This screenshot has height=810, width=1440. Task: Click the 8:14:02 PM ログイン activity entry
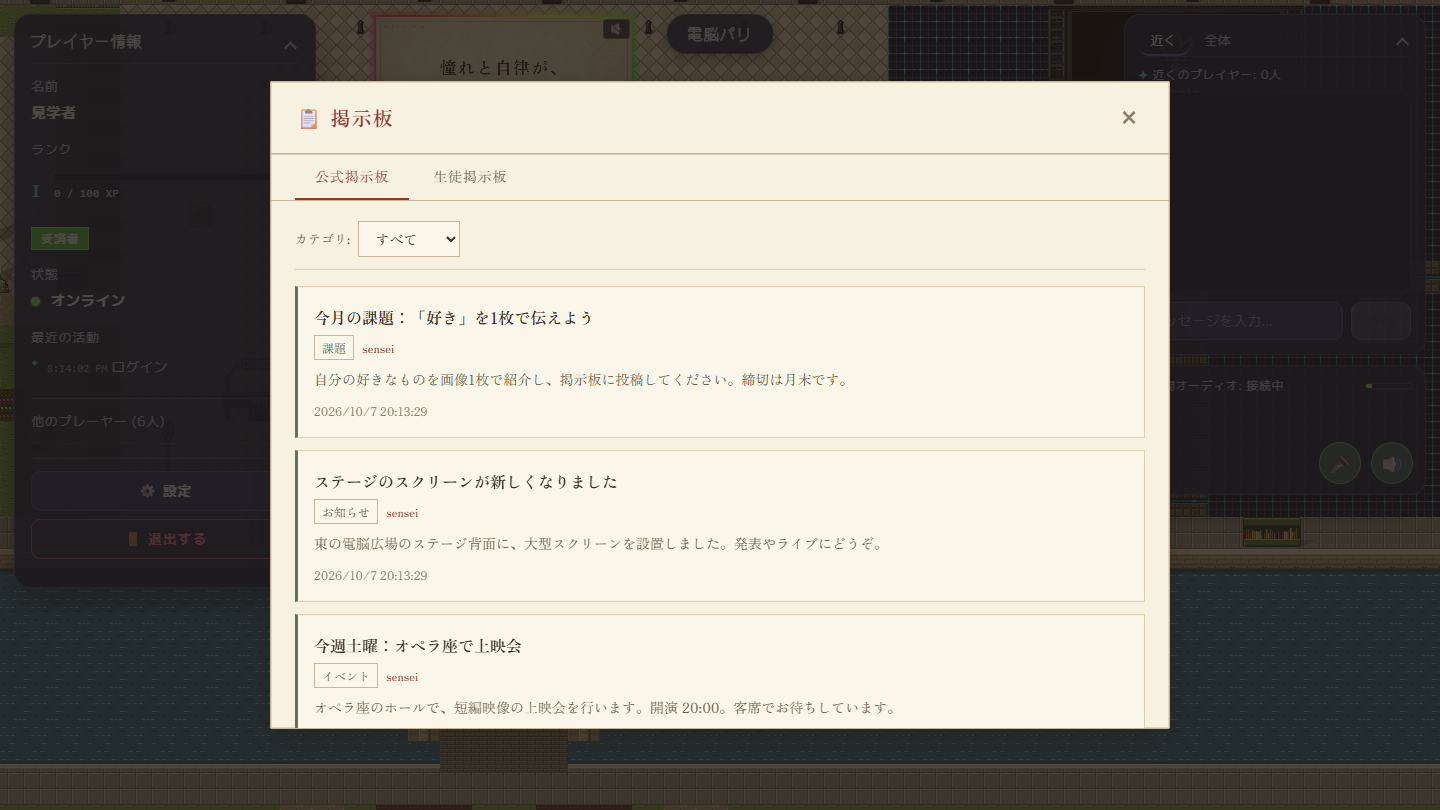107,367
